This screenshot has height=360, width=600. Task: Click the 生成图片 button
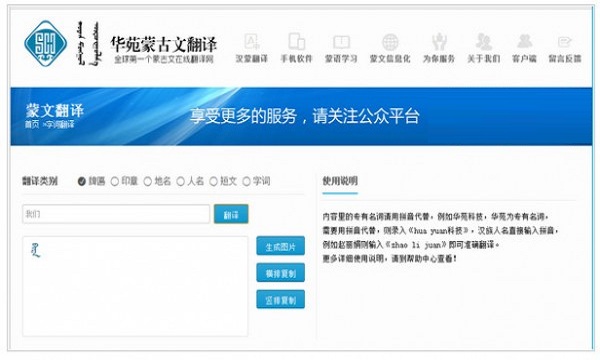(x=280, y=246)
